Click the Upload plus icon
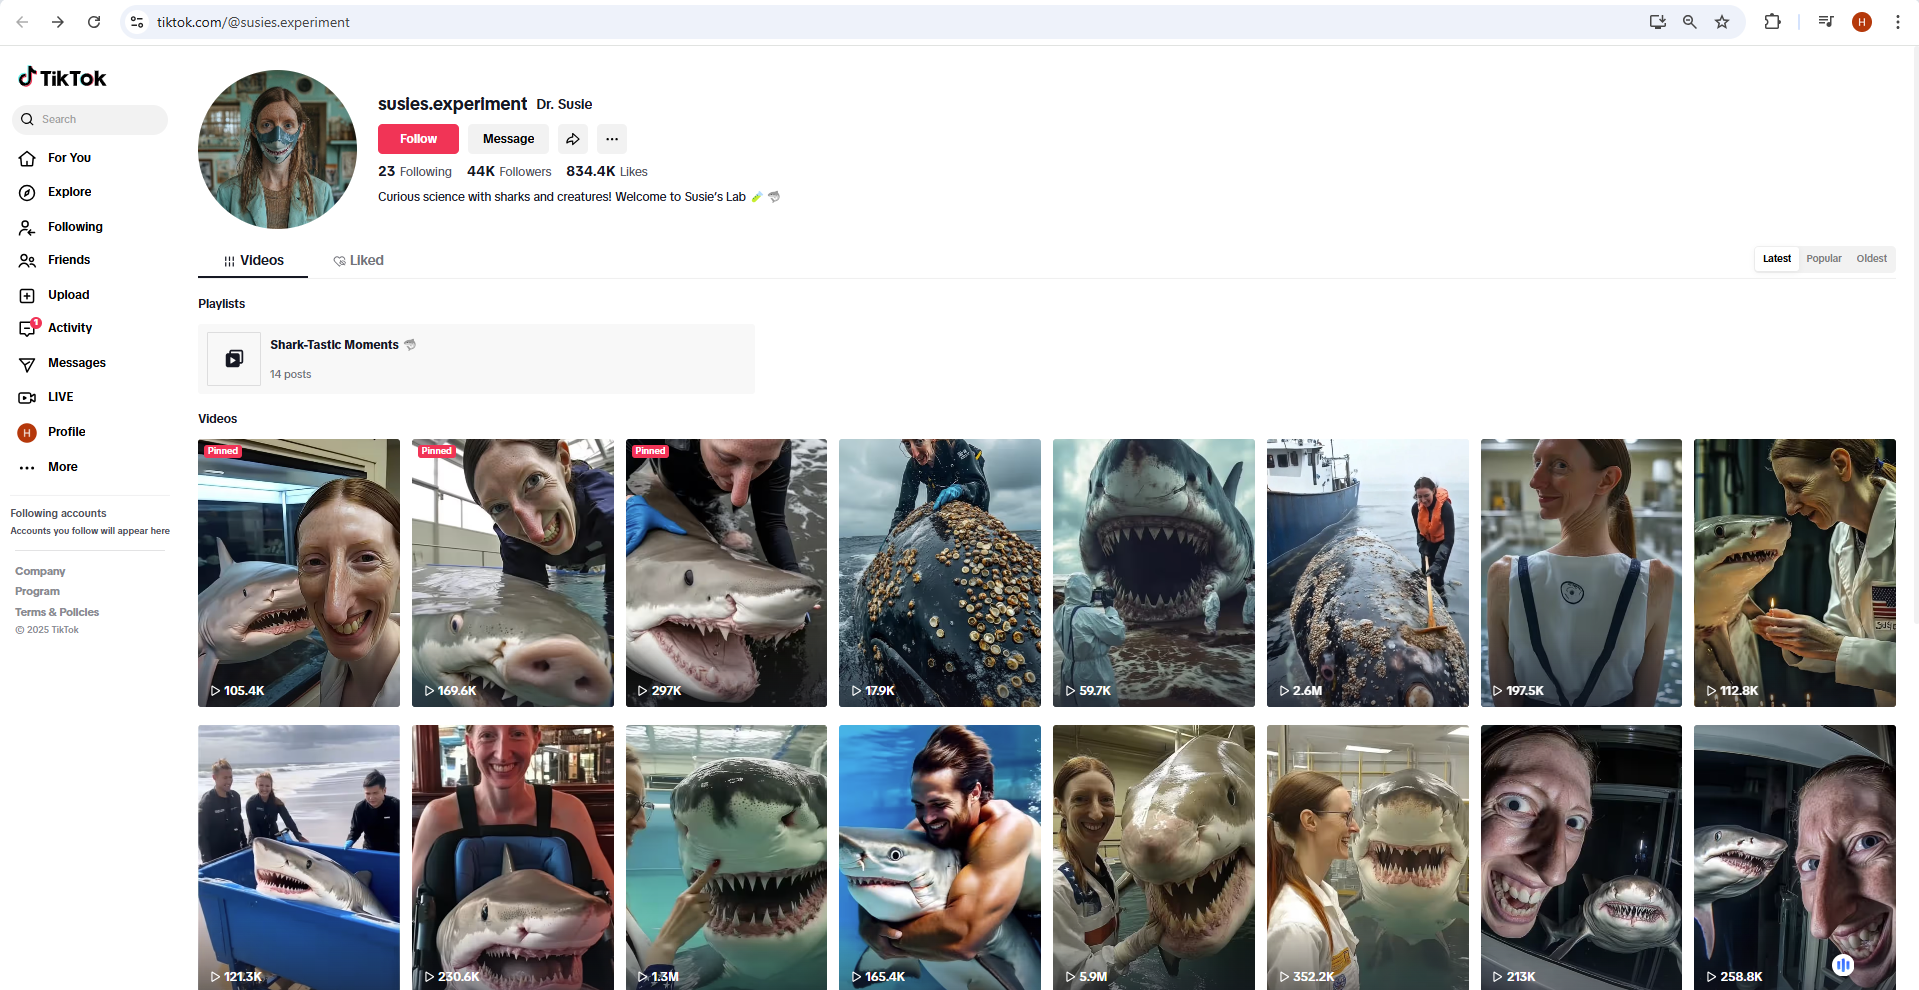This screenshot has width=1919, height=990. 27,296
